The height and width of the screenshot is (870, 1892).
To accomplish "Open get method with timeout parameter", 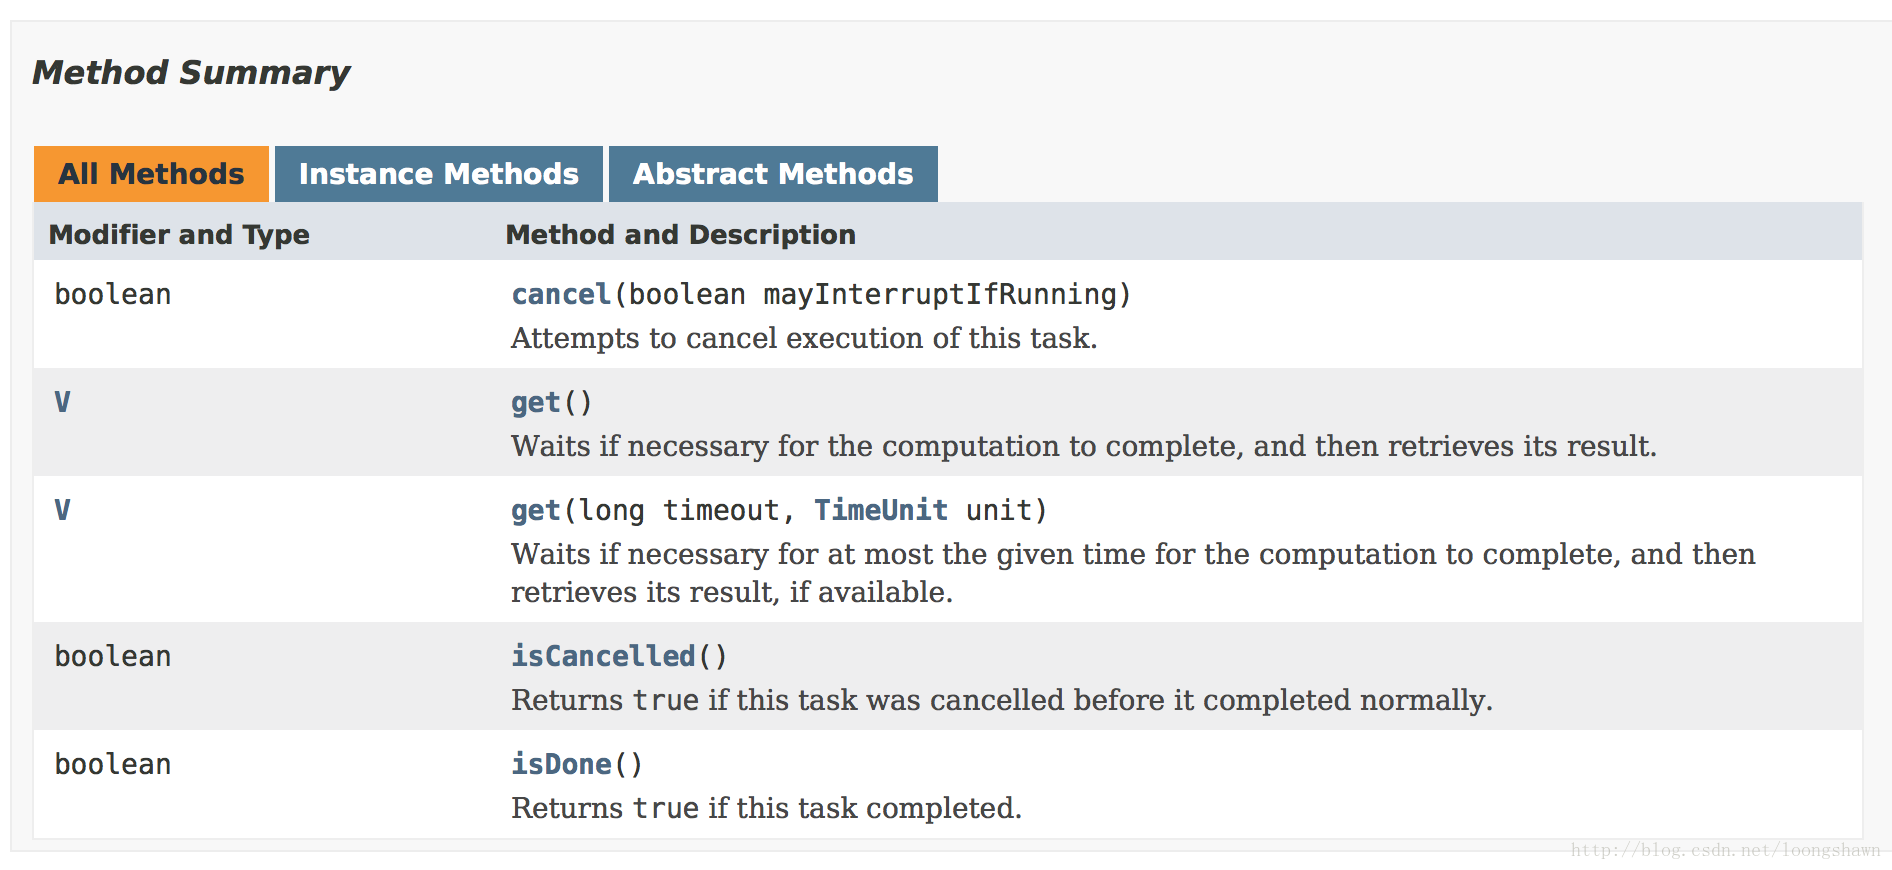I will click(x=536, y=510).
